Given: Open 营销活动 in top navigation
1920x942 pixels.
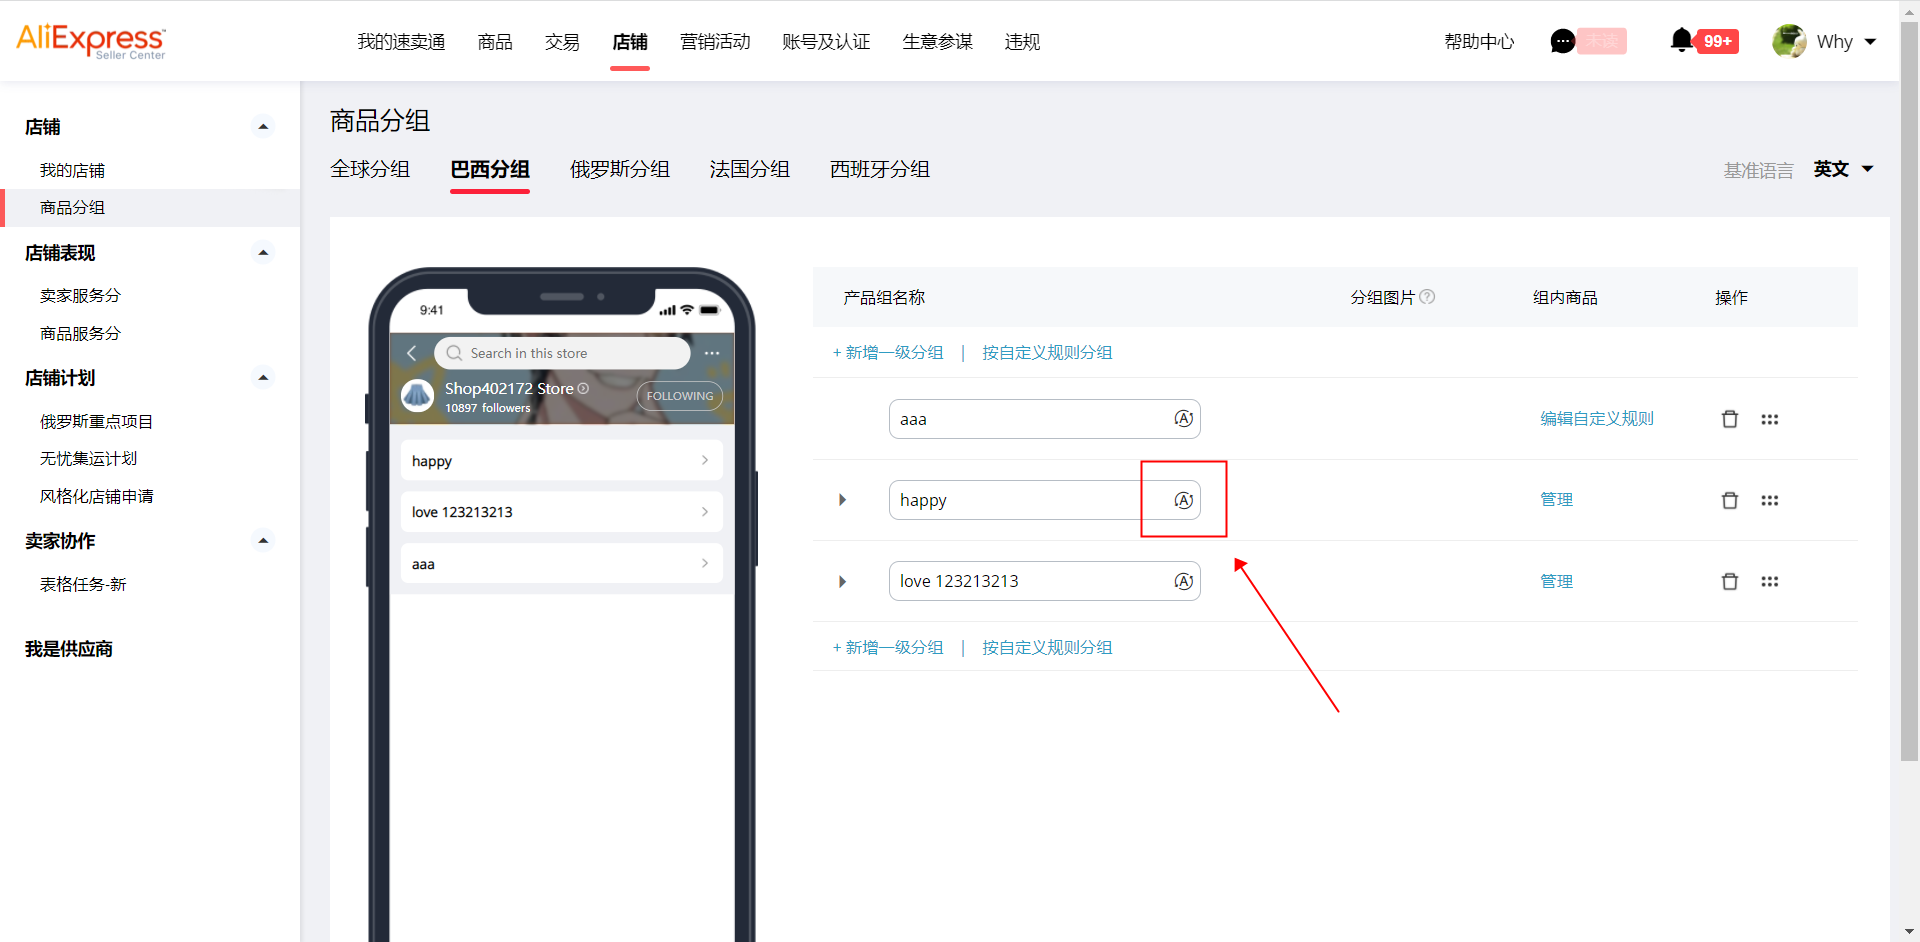Looking at the screenshot, I should pyautogui.click(x=715, y=42).
